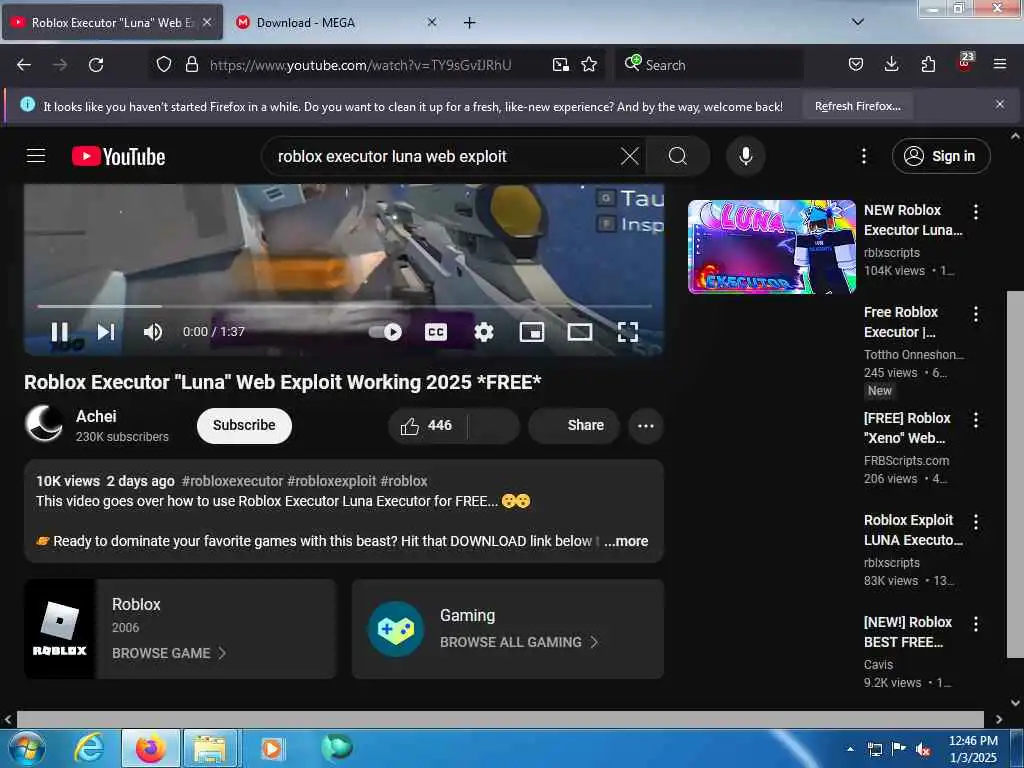Reload the current page

pos(96,65)
